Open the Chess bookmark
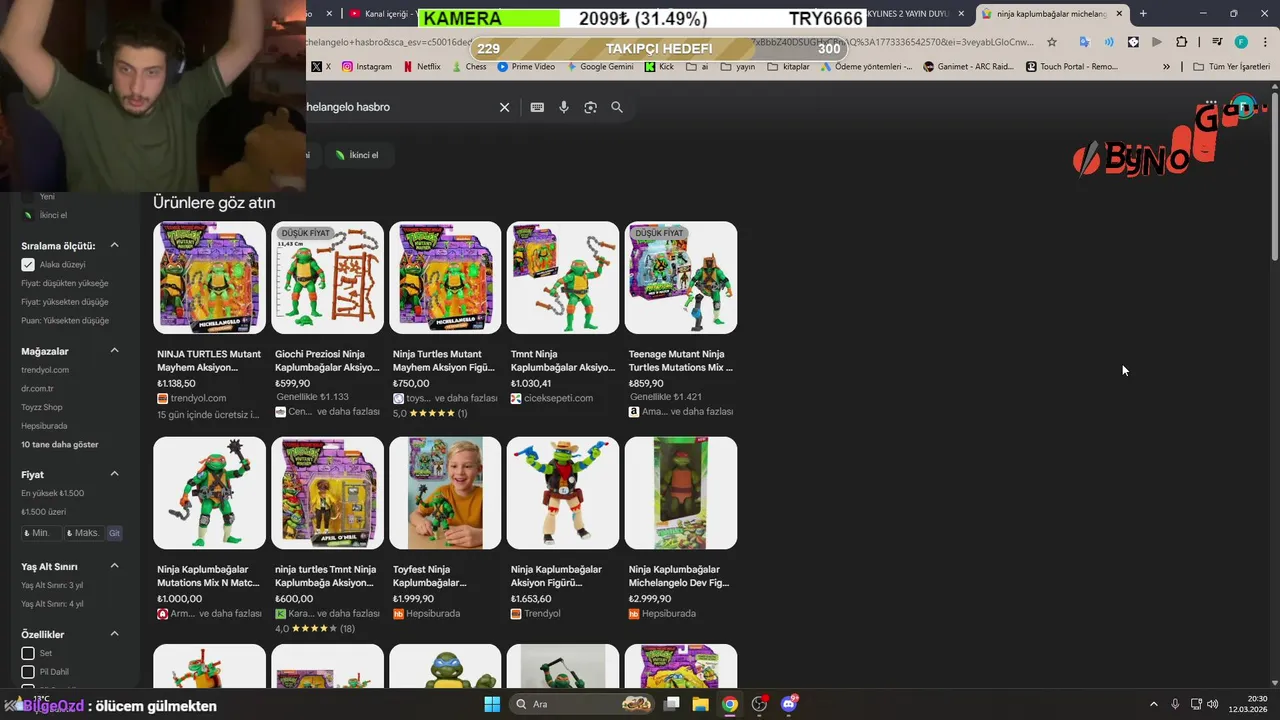Screen dimensions: 1280x720 pos(469,67)
